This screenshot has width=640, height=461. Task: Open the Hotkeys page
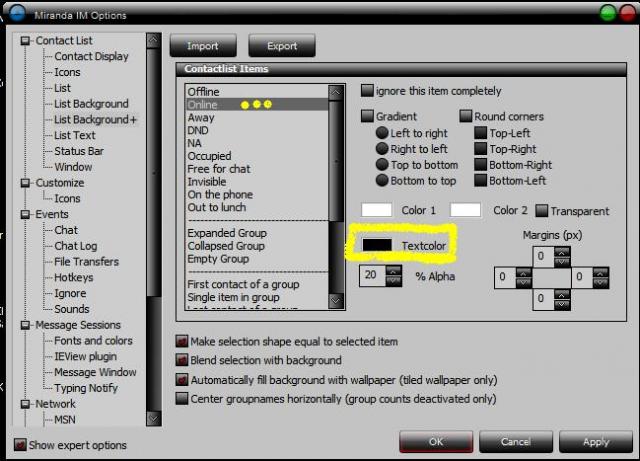coord(73,278)
